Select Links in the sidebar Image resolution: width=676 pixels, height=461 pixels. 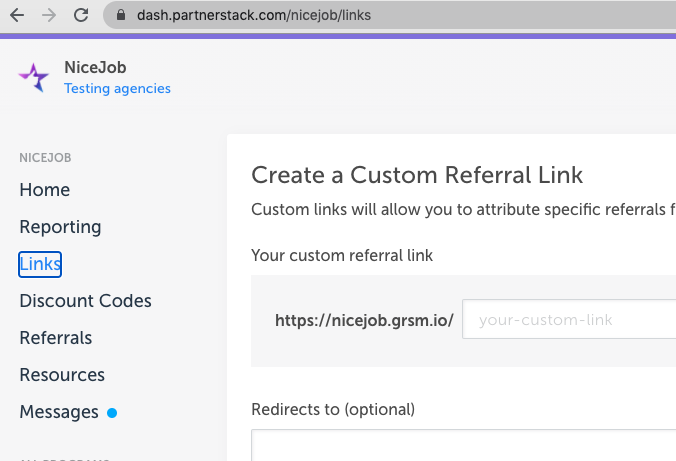coord(40,264)
